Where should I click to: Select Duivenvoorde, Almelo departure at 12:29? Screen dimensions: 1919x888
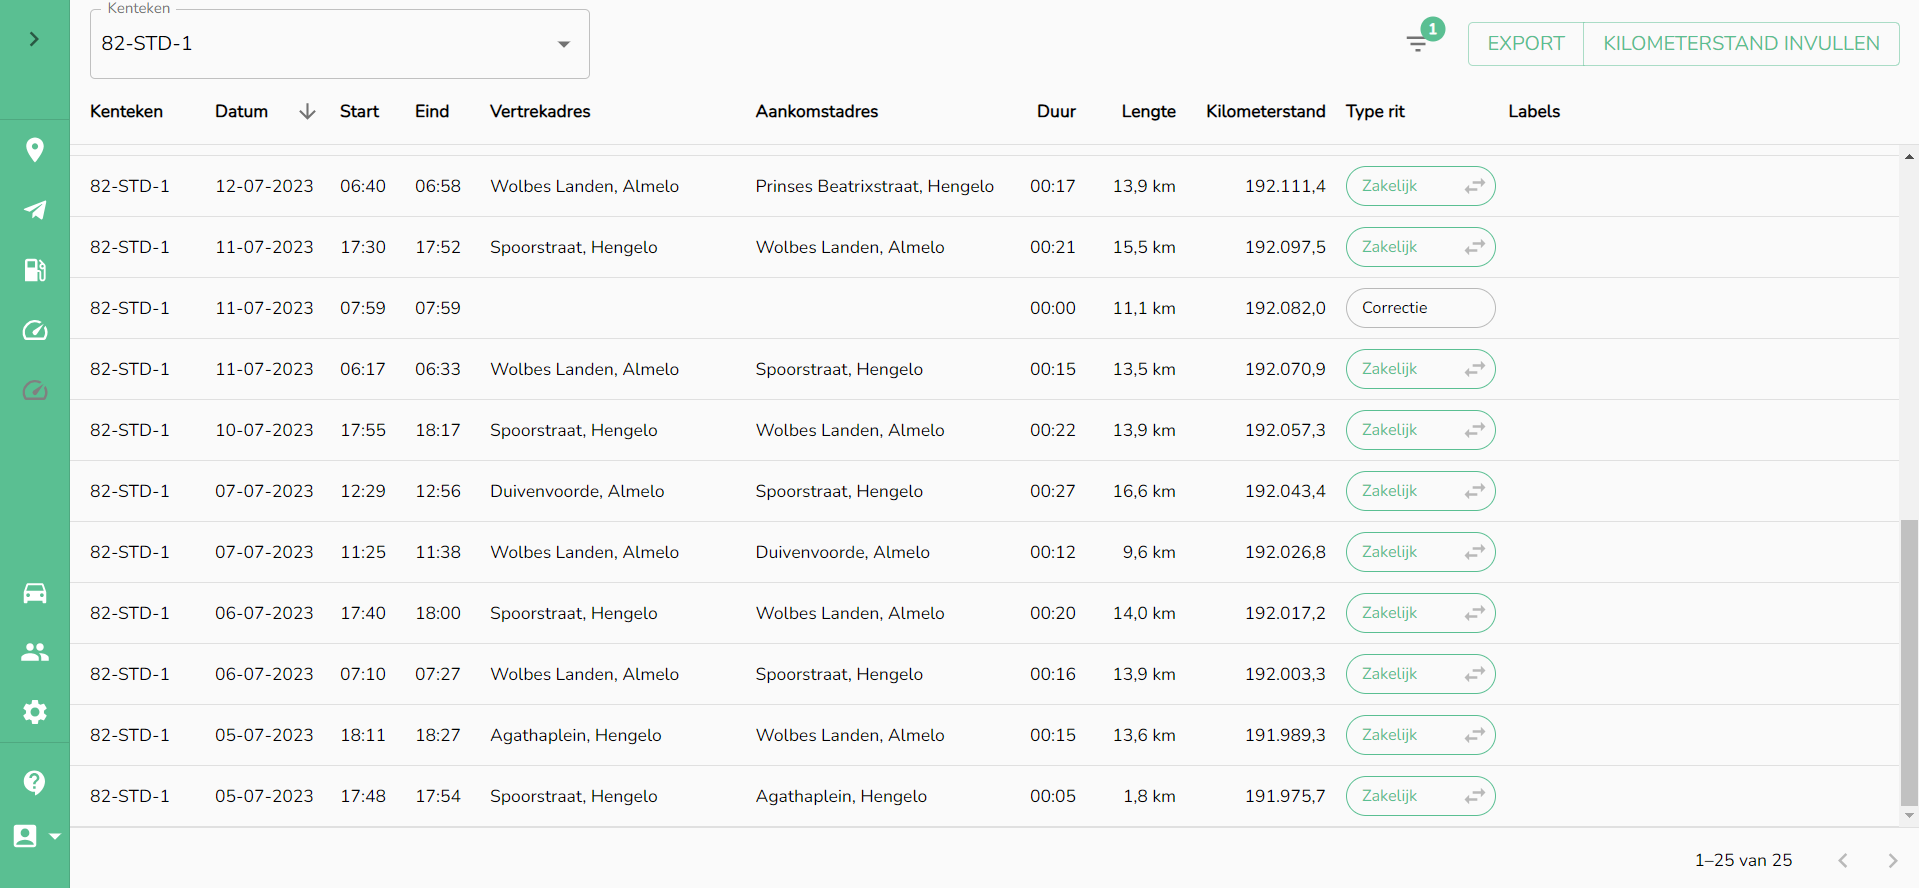coord(577,491)
